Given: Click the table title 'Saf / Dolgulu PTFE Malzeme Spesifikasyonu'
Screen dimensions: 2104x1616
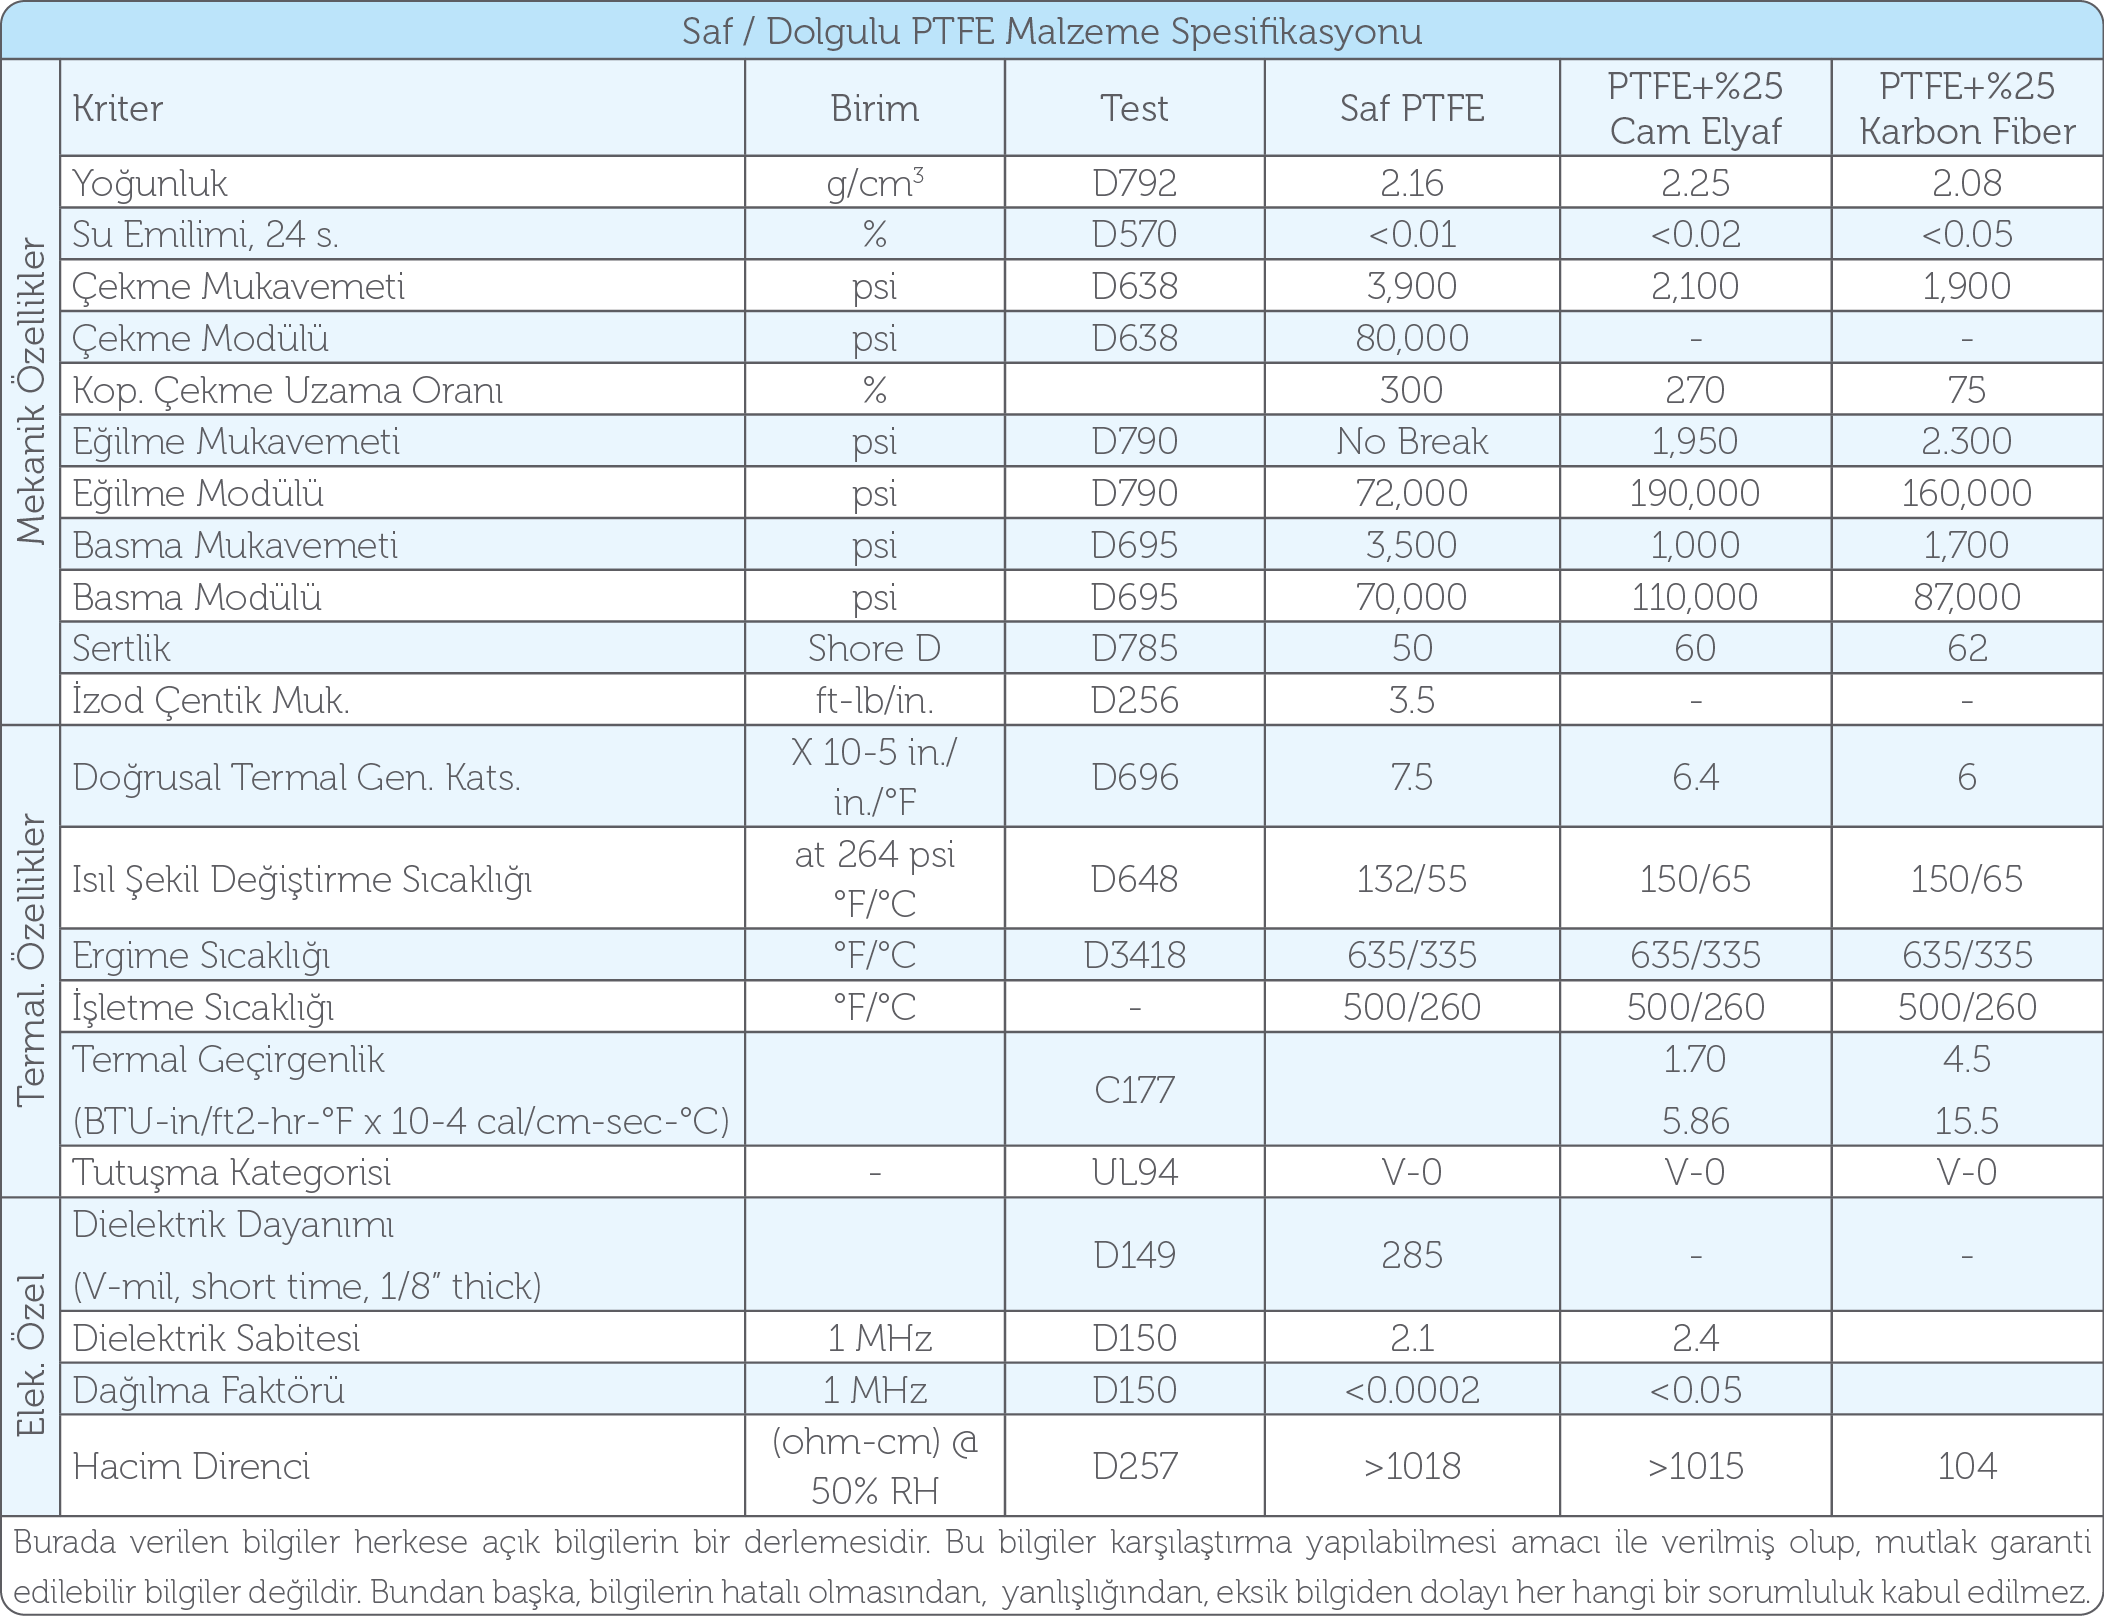Looking at the screenshot, I should point(1051,31).
